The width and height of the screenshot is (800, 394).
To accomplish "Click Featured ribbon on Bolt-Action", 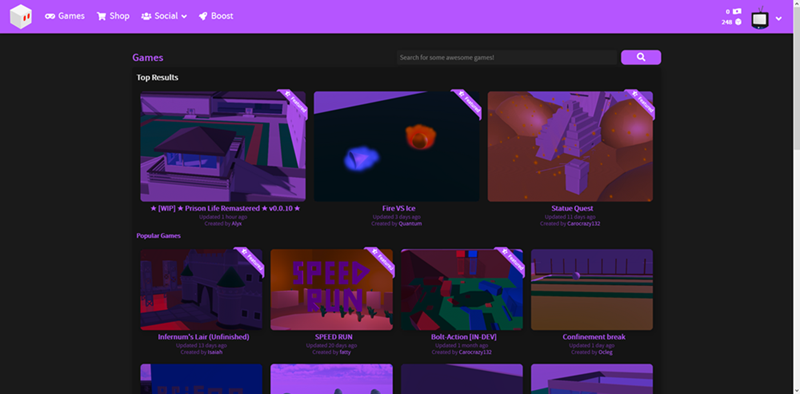I will 512,259.
